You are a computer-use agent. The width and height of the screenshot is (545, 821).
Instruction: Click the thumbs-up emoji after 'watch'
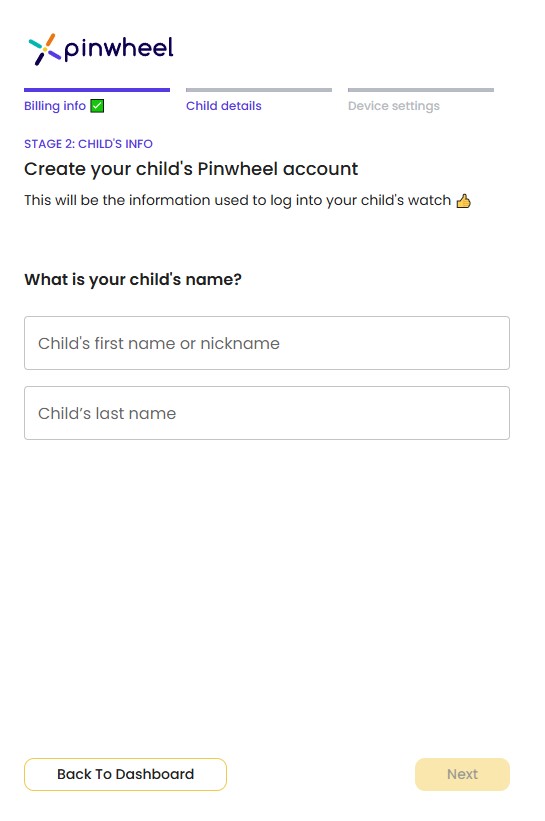[463, 201]
